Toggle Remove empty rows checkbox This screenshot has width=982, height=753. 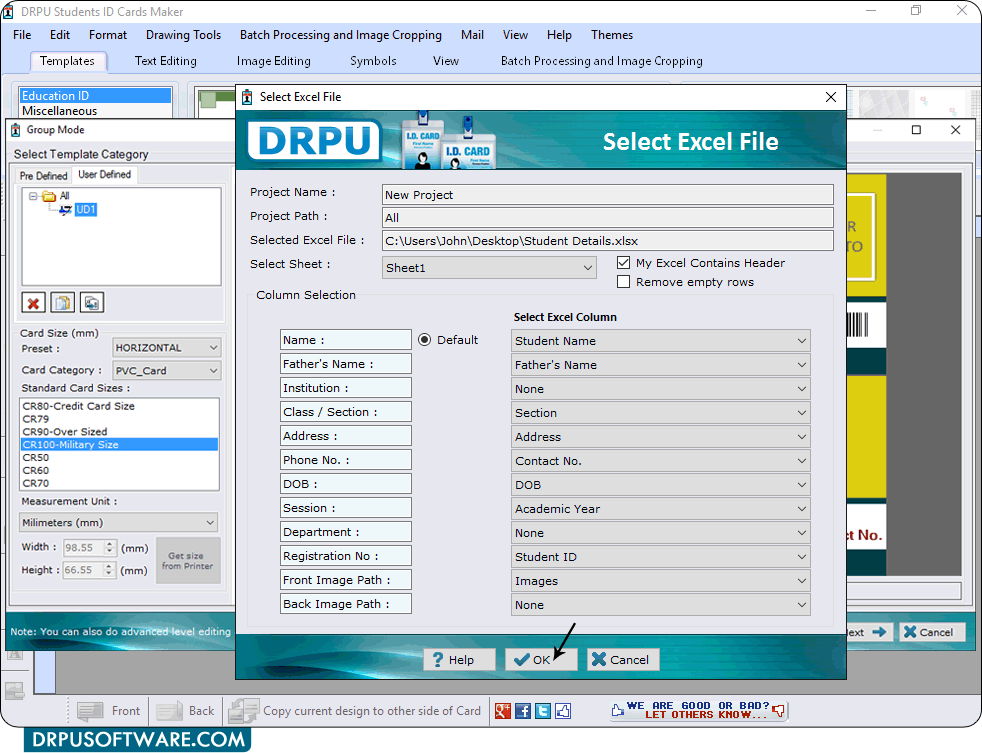(623, 282)
